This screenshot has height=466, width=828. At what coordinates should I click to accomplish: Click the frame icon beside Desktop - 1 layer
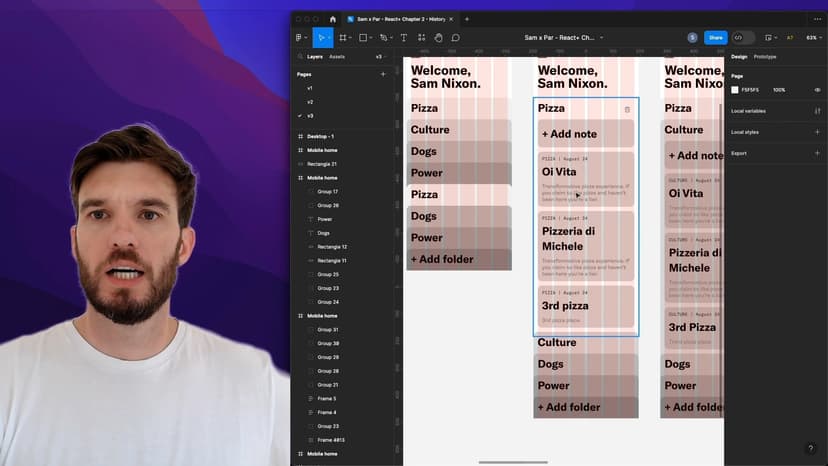coord(300,136)
